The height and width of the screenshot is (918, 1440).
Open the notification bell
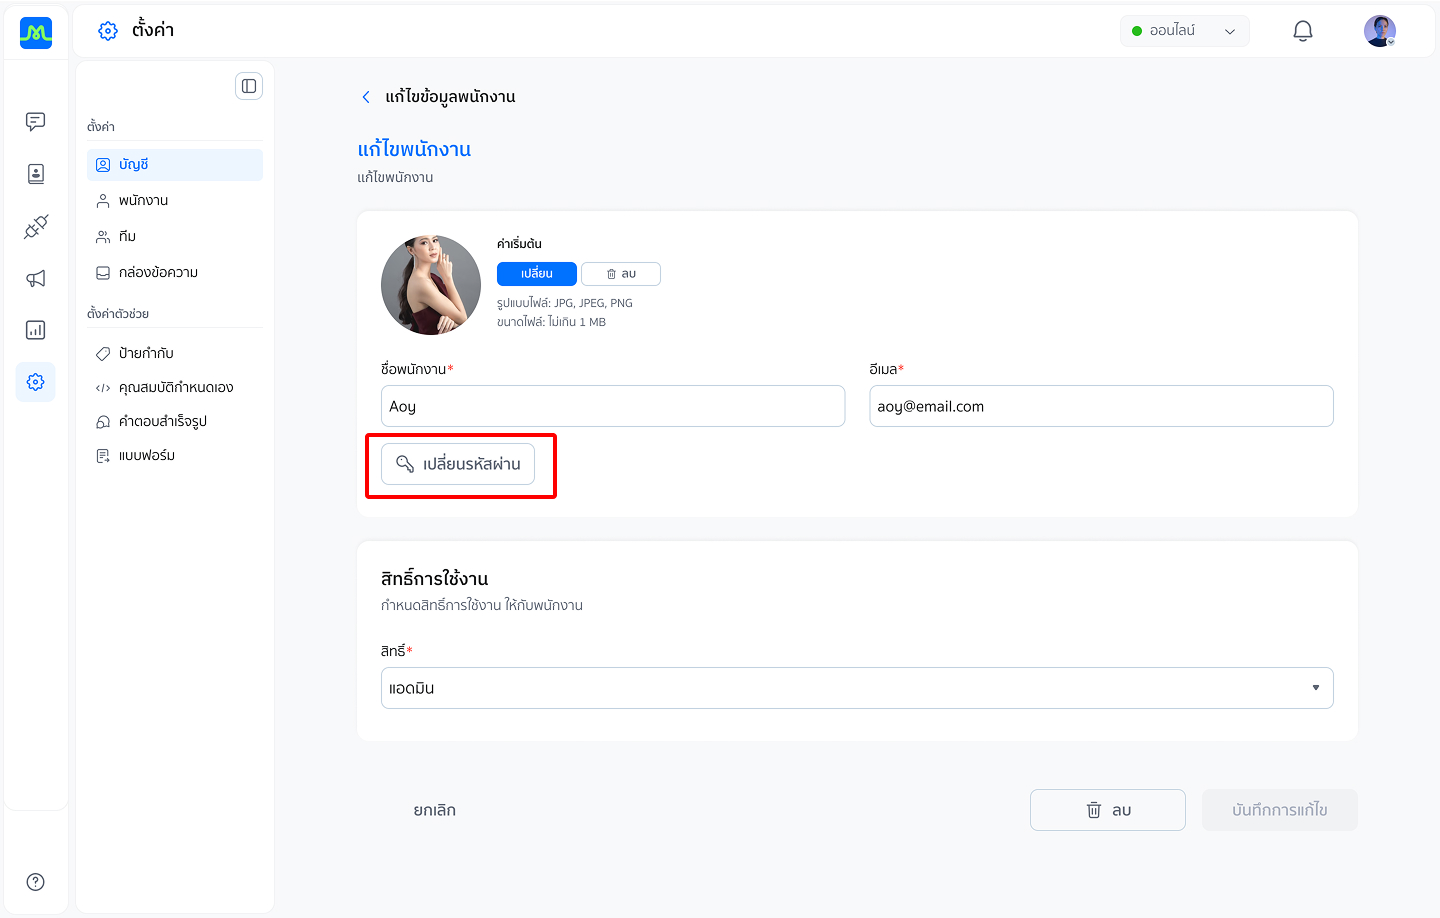1303,31
